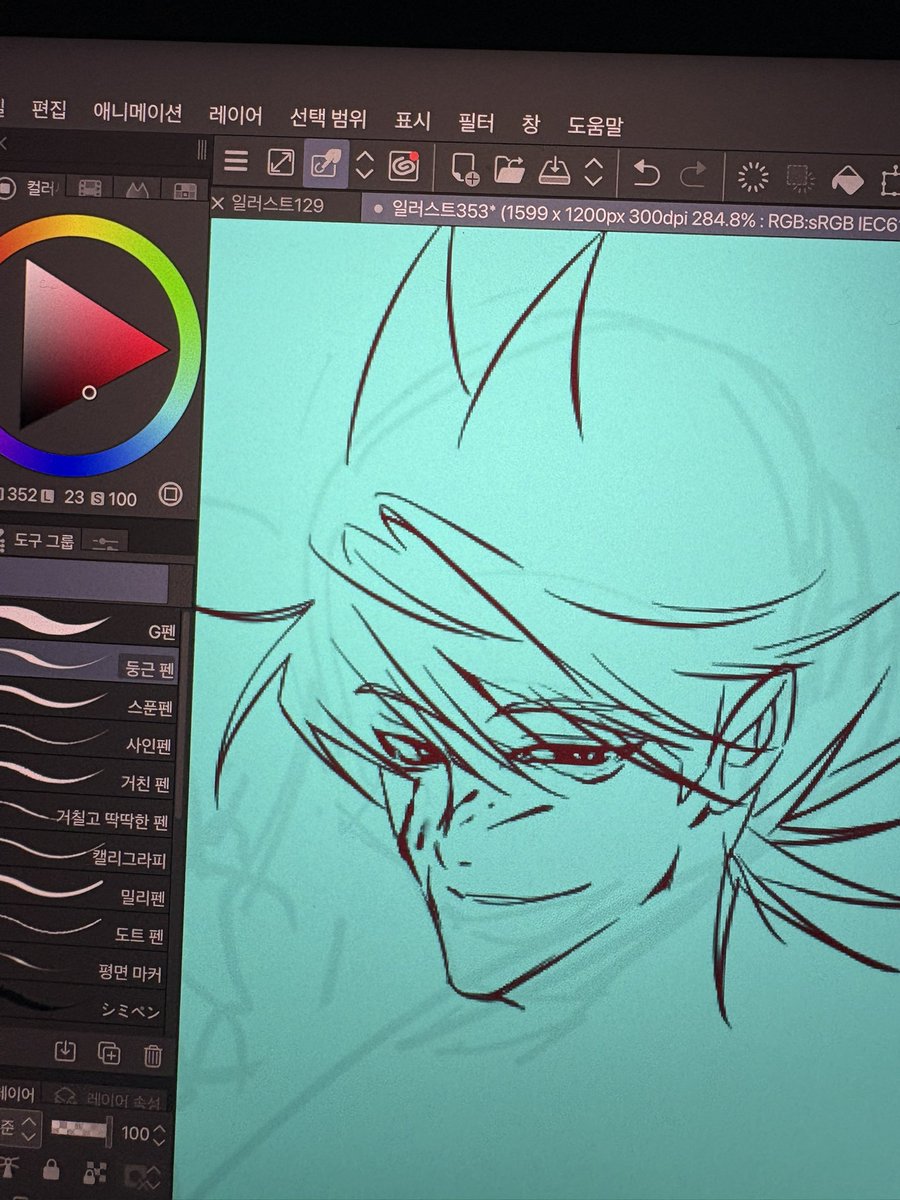Click the square-in-circle icon below color wheel
900x1200 pixels.
click(171, 494)
